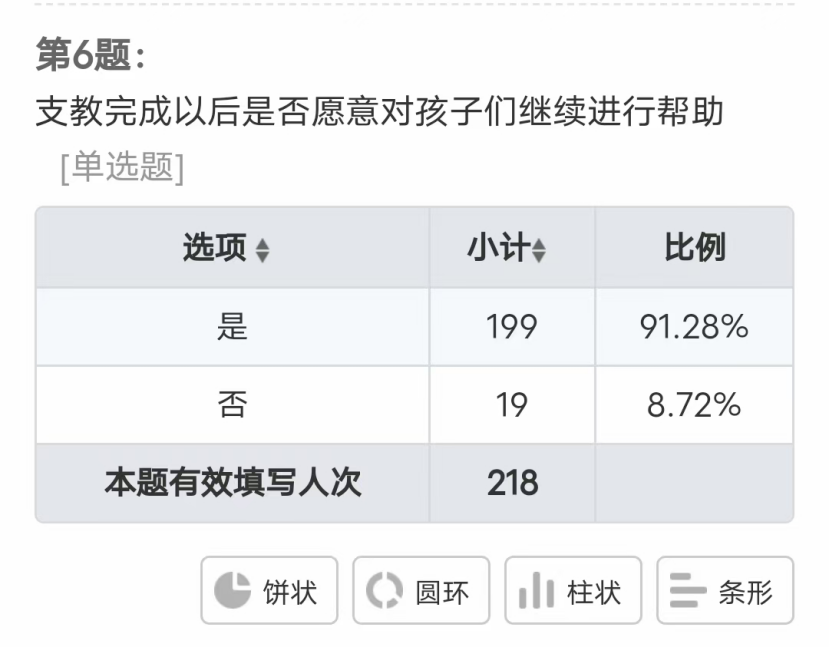Click the 选项 column header text
This screenshot has height=648, width=830.
tap(215, 248)
